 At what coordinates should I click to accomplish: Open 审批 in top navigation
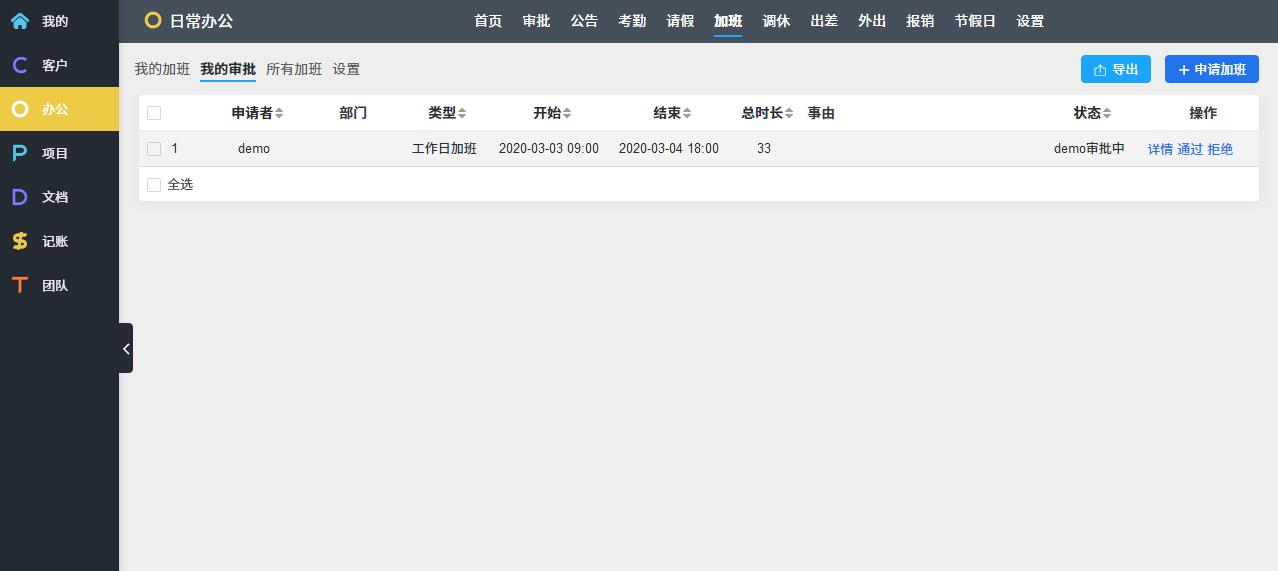pyautogui.click(x=536, y=21)
